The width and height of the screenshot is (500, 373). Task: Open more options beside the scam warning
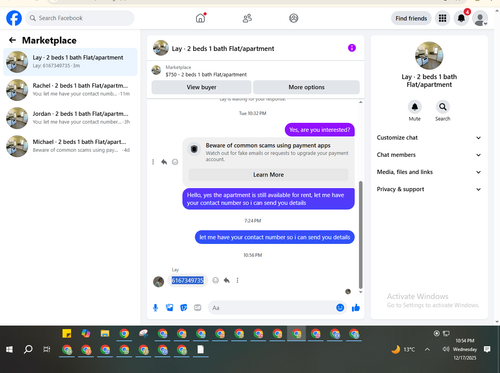click(153, 162)
